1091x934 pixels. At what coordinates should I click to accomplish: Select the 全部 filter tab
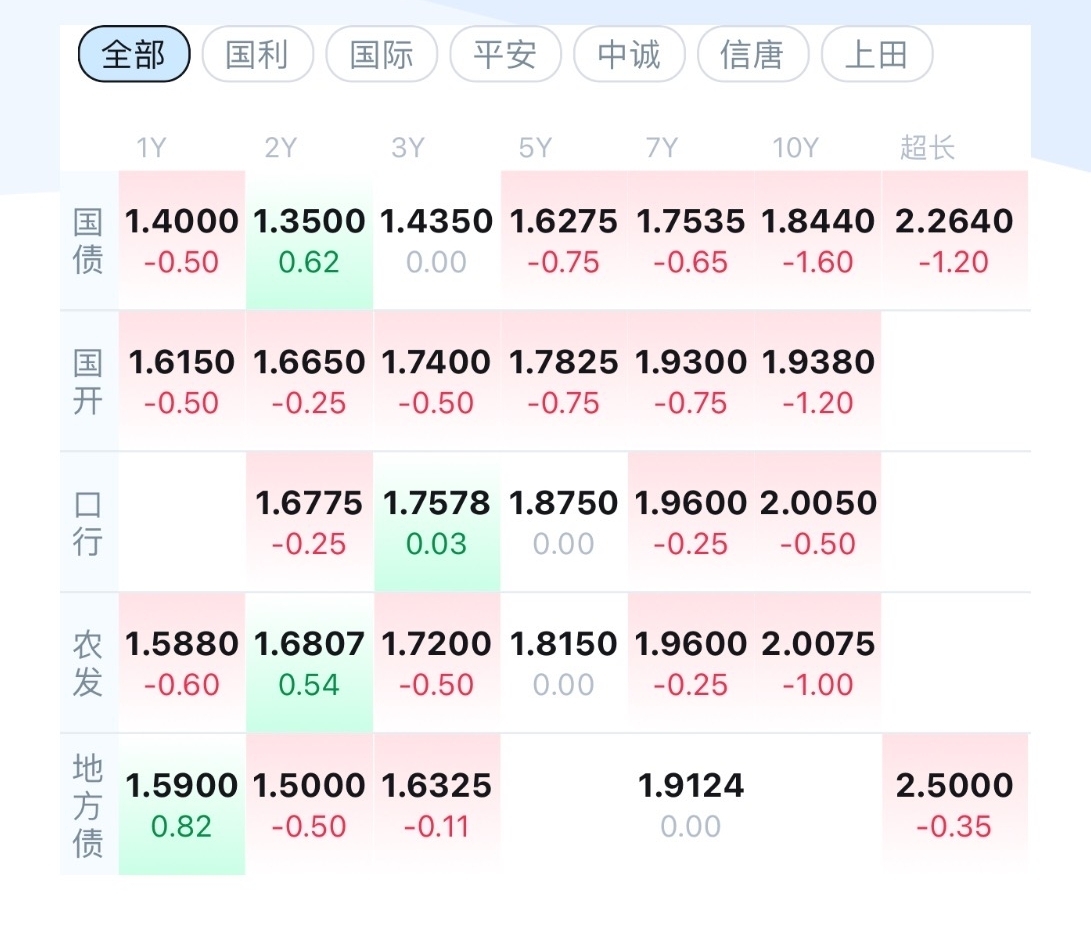pyautogui.click(x=134, y=54)
